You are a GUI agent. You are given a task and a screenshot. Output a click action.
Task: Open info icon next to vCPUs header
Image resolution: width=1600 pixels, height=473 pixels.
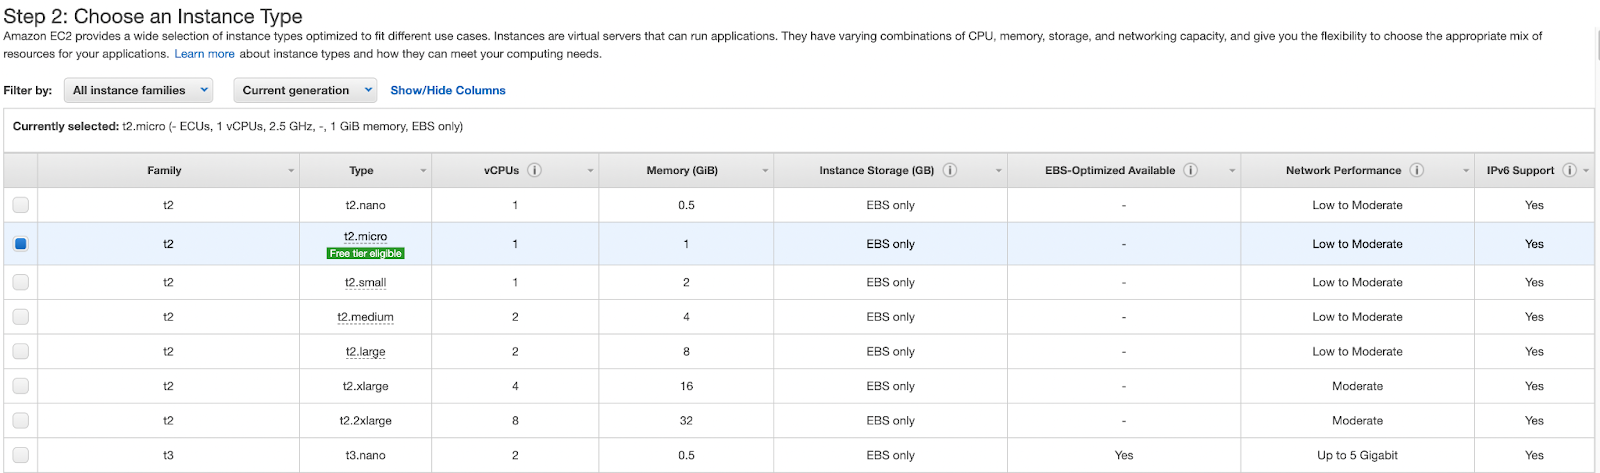[535, 170]
